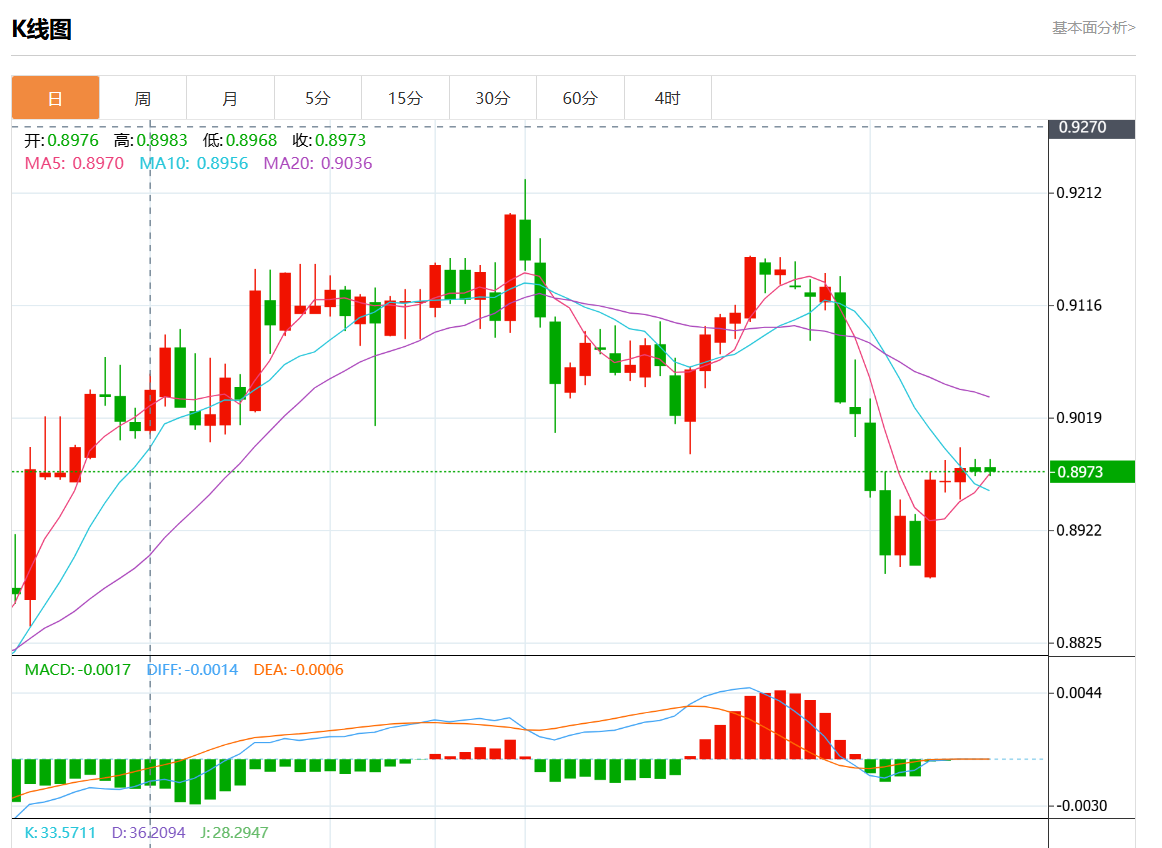Click the 0.9116 axis label
This screenshot has height=848, width=1162.
pos(1079,305)
